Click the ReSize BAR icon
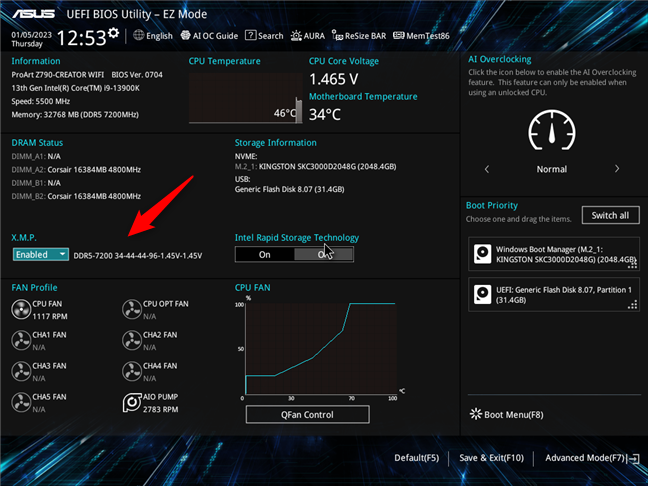This screenshot has height=486, width=648. 337,36
